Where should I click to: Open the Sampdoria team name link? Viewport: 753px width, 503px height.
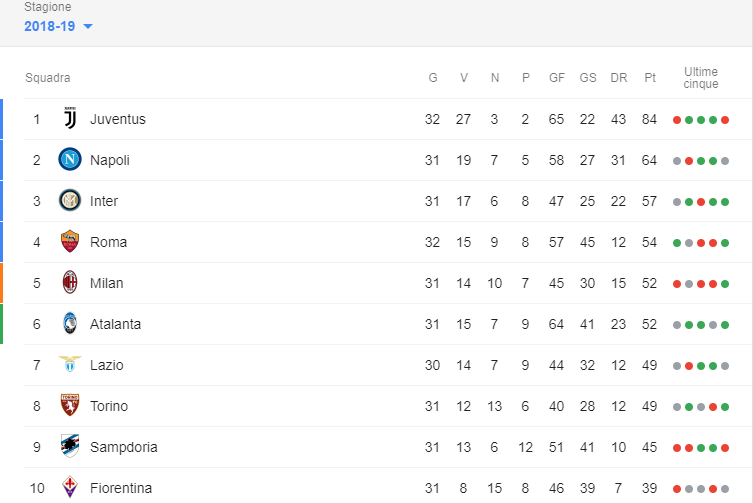pos(123,447)
